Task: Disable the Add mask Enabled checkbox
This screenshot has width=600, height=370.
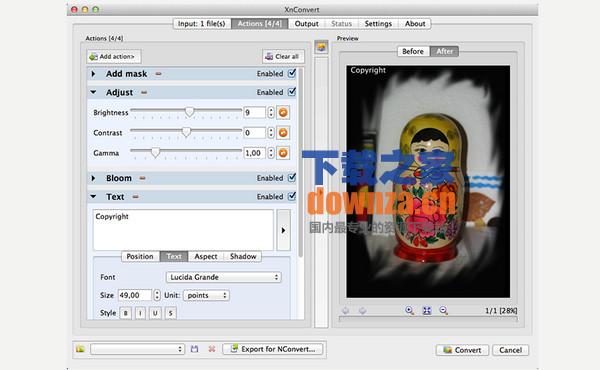Action: (x=292, y=73)
